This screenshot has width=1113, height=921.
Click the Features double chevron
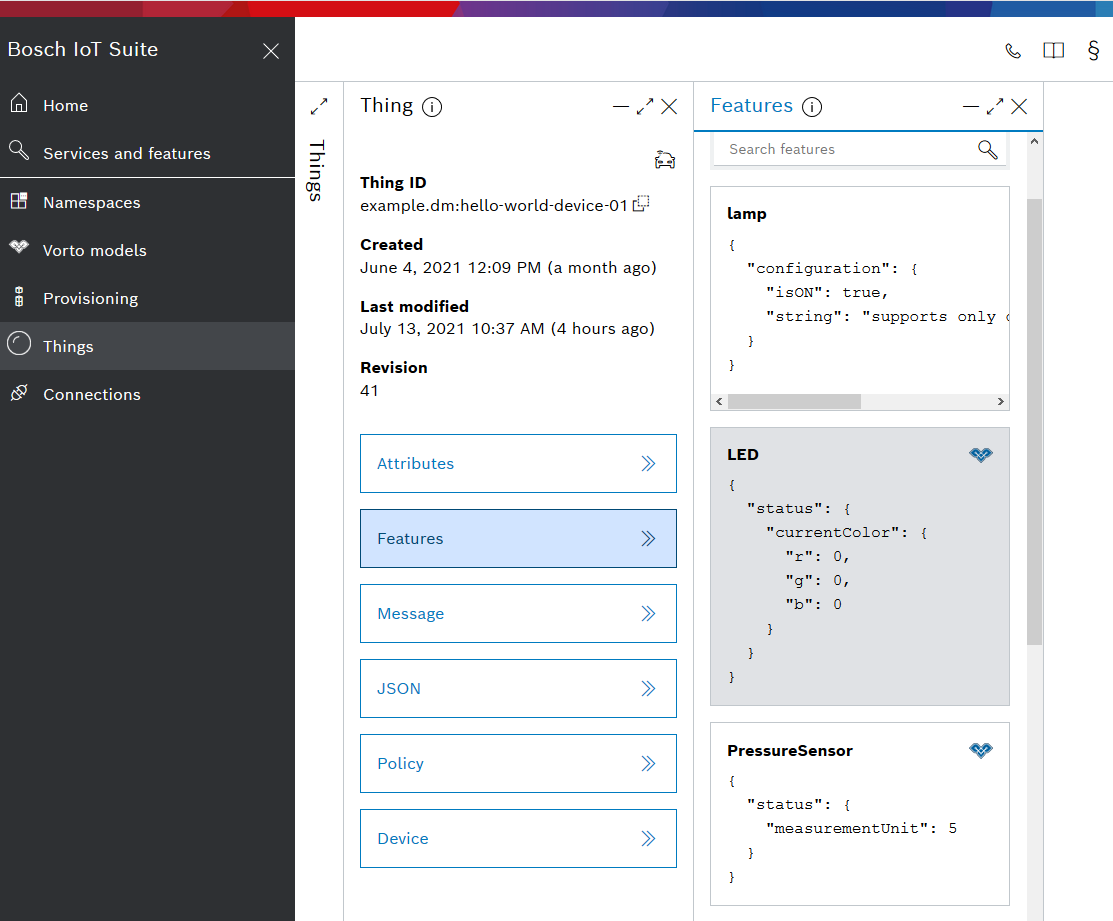648,539
